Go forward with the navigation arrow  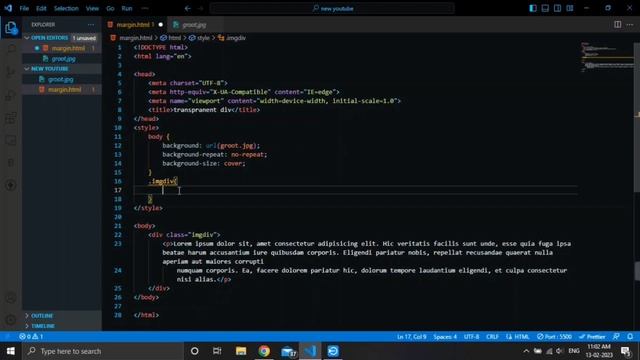[200, 8]
